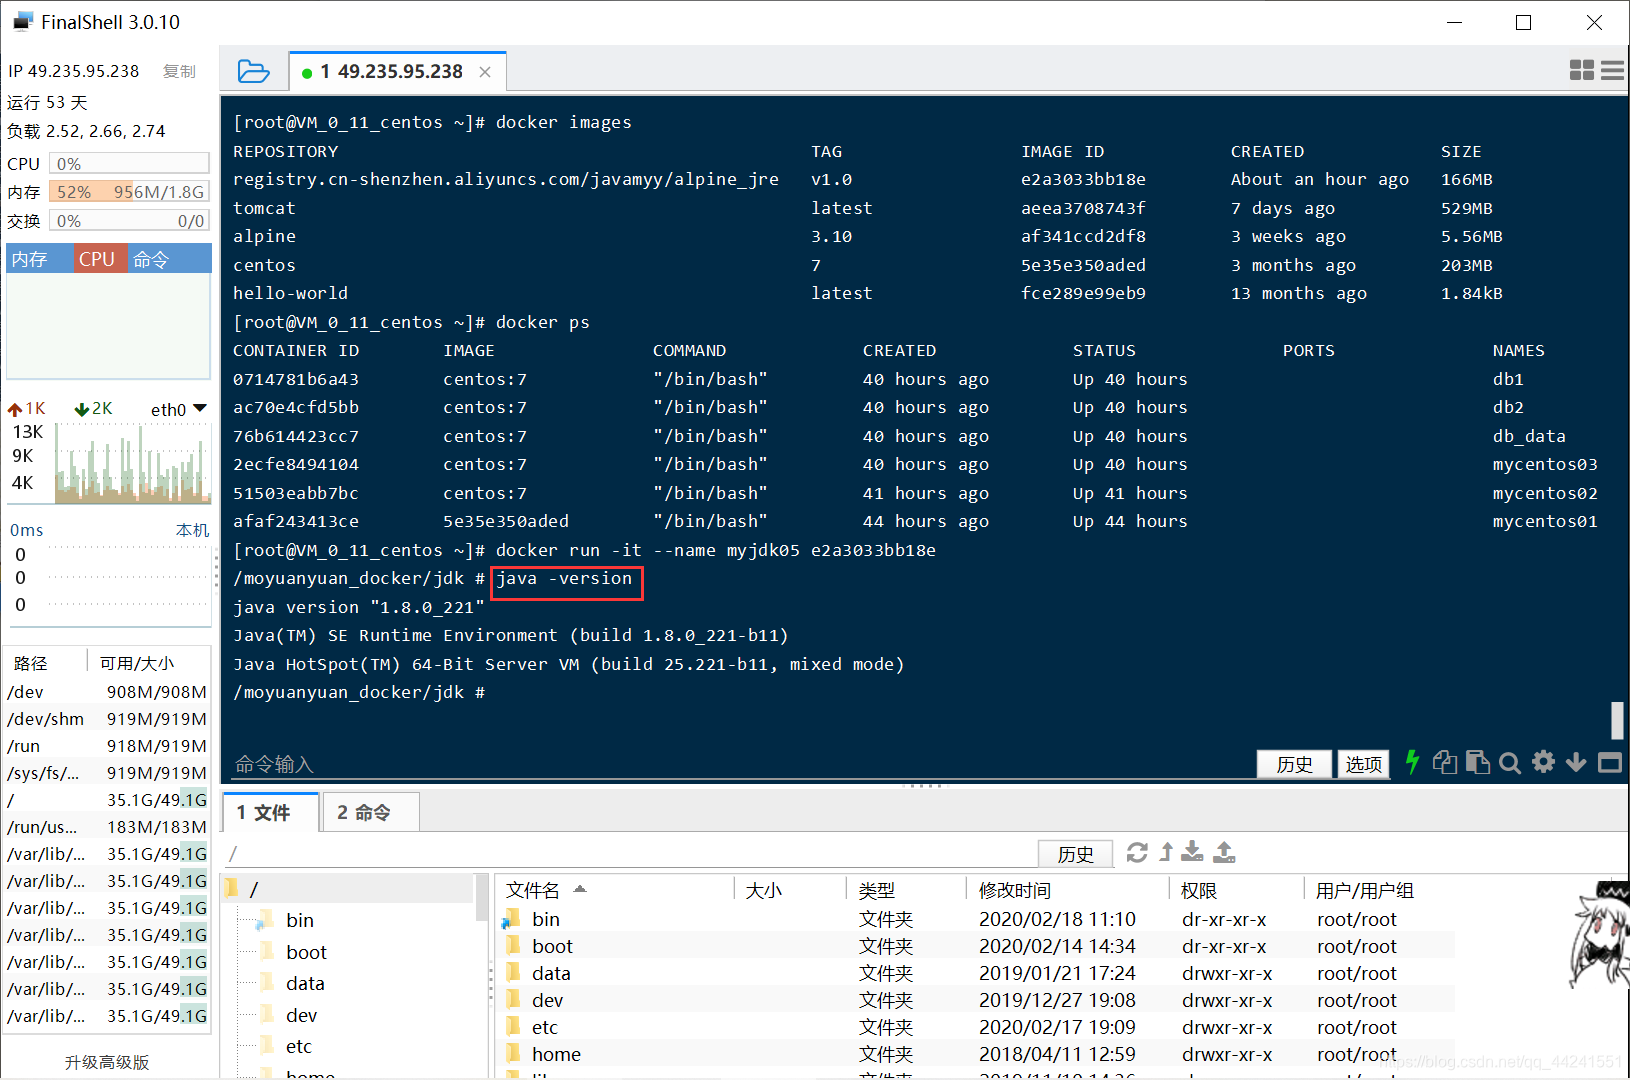
Task: Open terminal search magnifier icon
Action: [x=1510, y=763]
